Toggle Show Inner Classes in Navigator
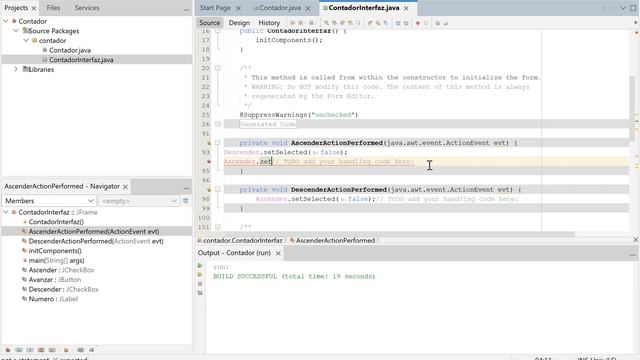The height and width of the screenshot is (360, 640). 52,350
